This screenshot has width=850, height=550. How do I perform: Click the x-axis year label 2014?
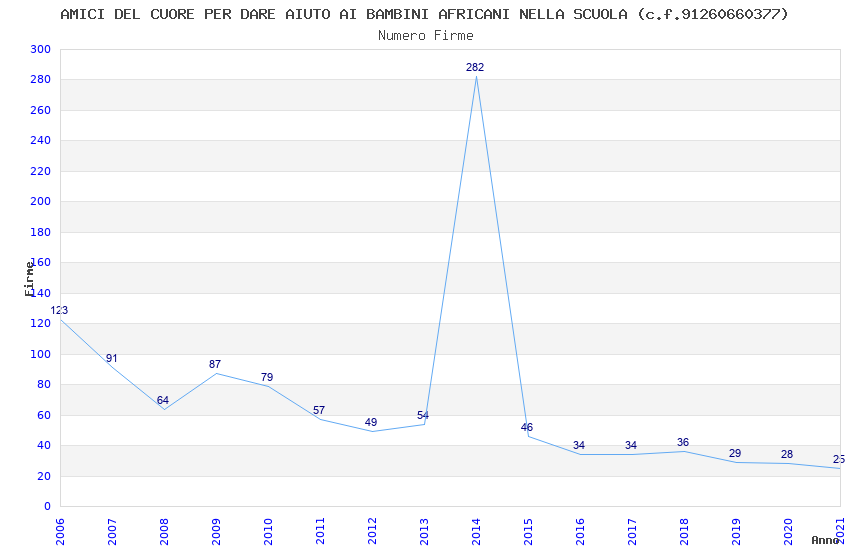(x=476, y=531)
